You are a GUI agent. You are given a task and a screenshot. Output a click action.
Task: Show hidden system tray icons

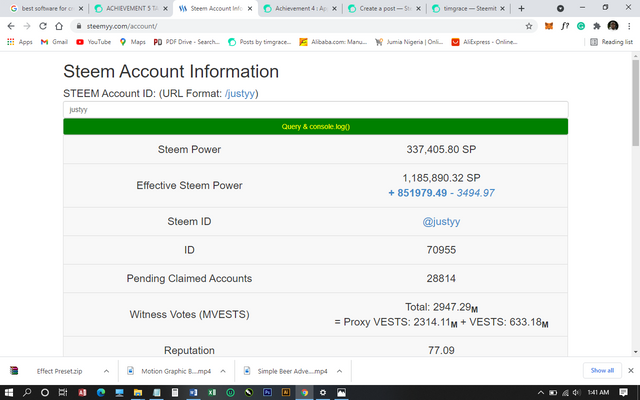tap(541, 393)
